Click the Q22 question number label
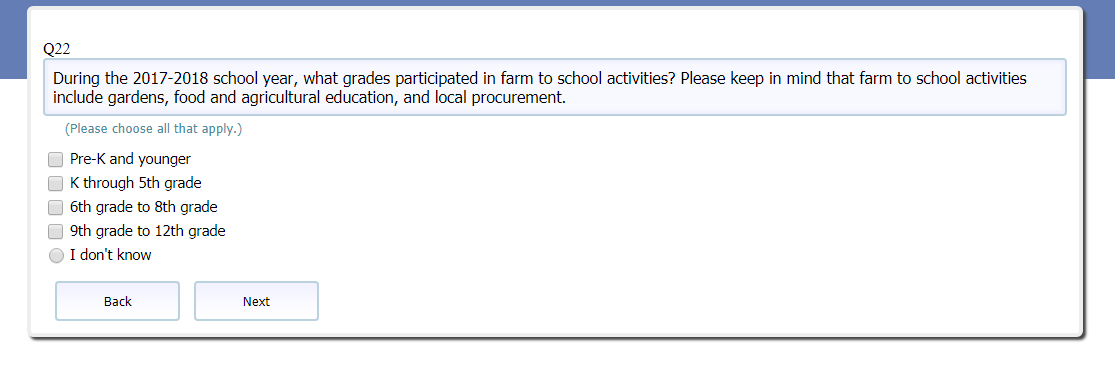1115x383 pixels. click(x=56, y=49)
